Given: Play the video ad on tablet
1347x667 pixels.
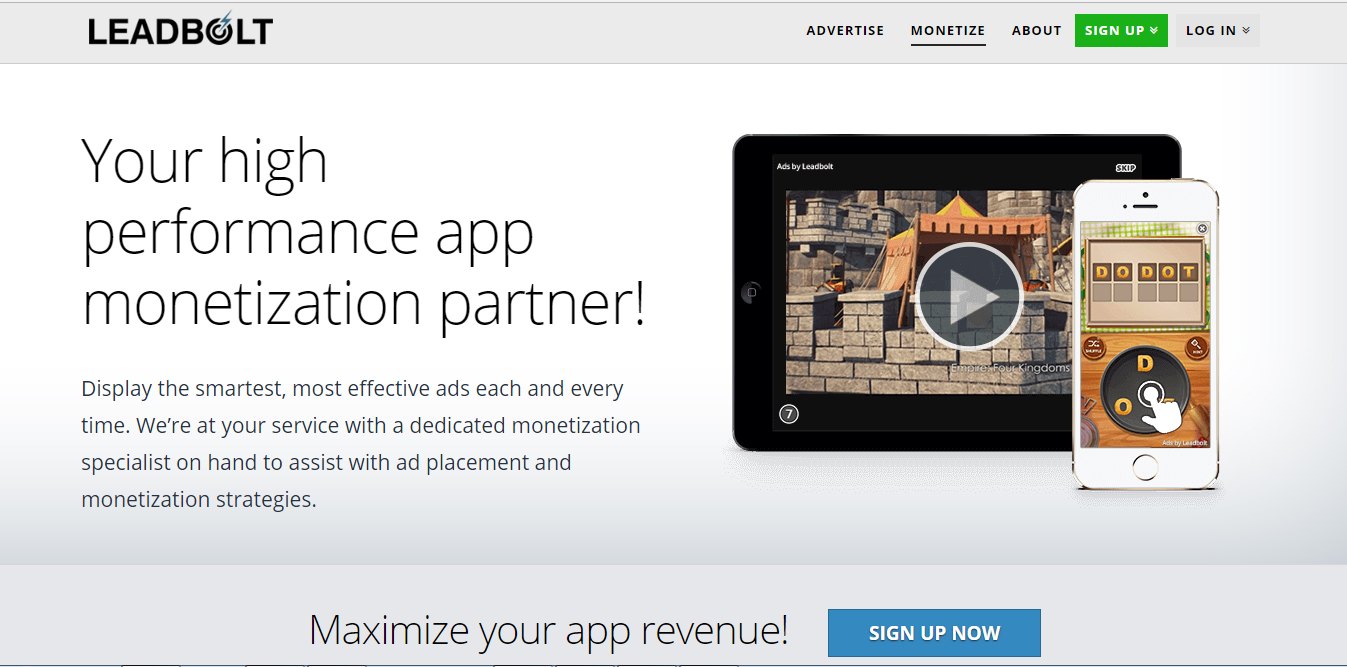Looking at the screenshot, I should tap(969, 296).
